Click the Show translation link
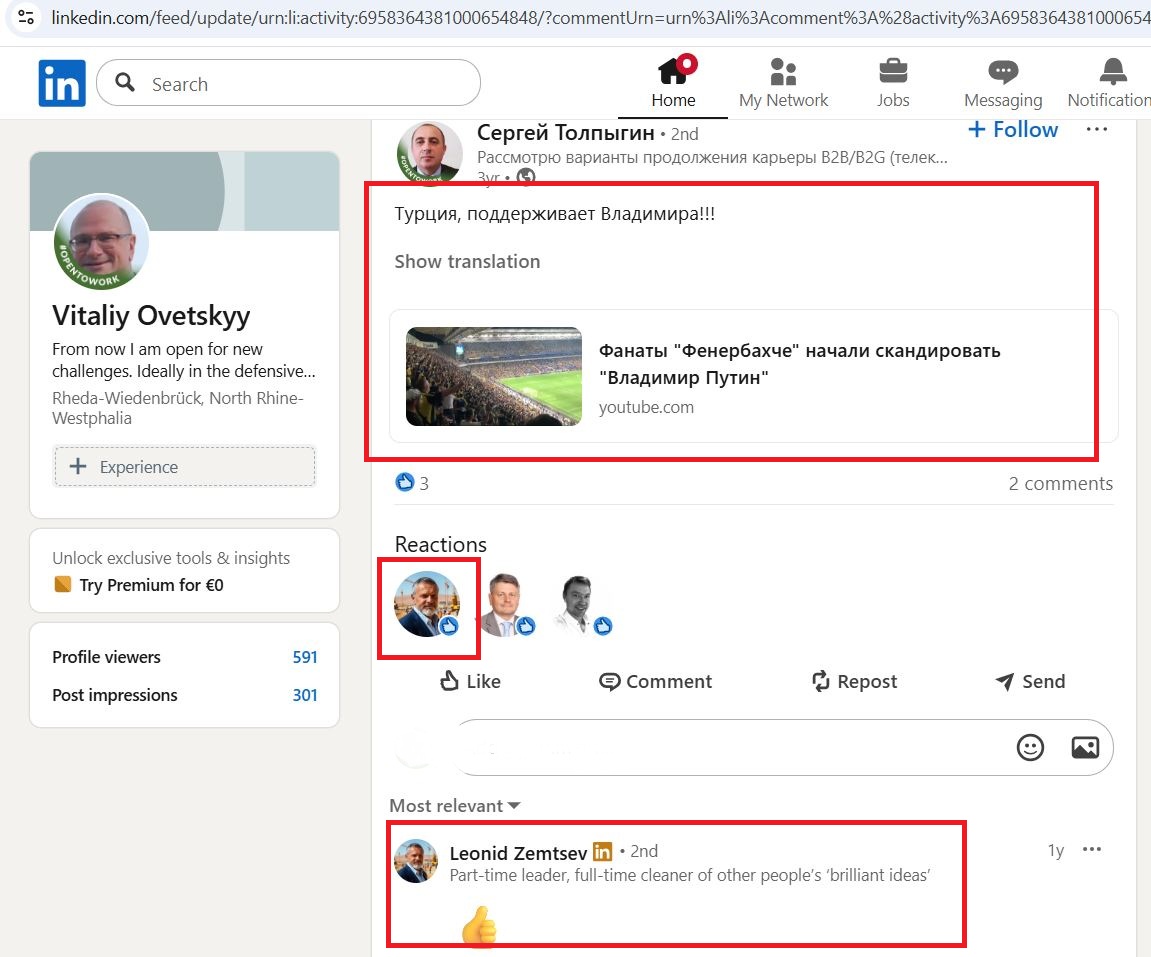 (467, 261)
